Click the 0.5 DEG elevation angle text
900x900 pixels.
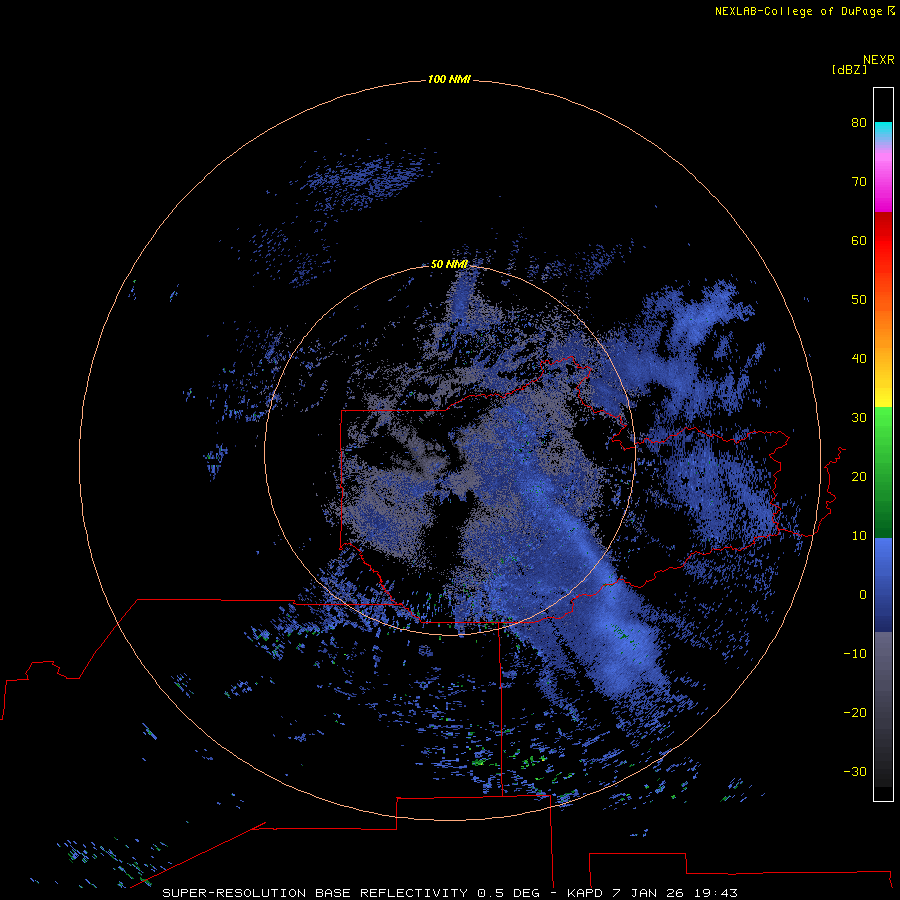[x=509, y=893]
